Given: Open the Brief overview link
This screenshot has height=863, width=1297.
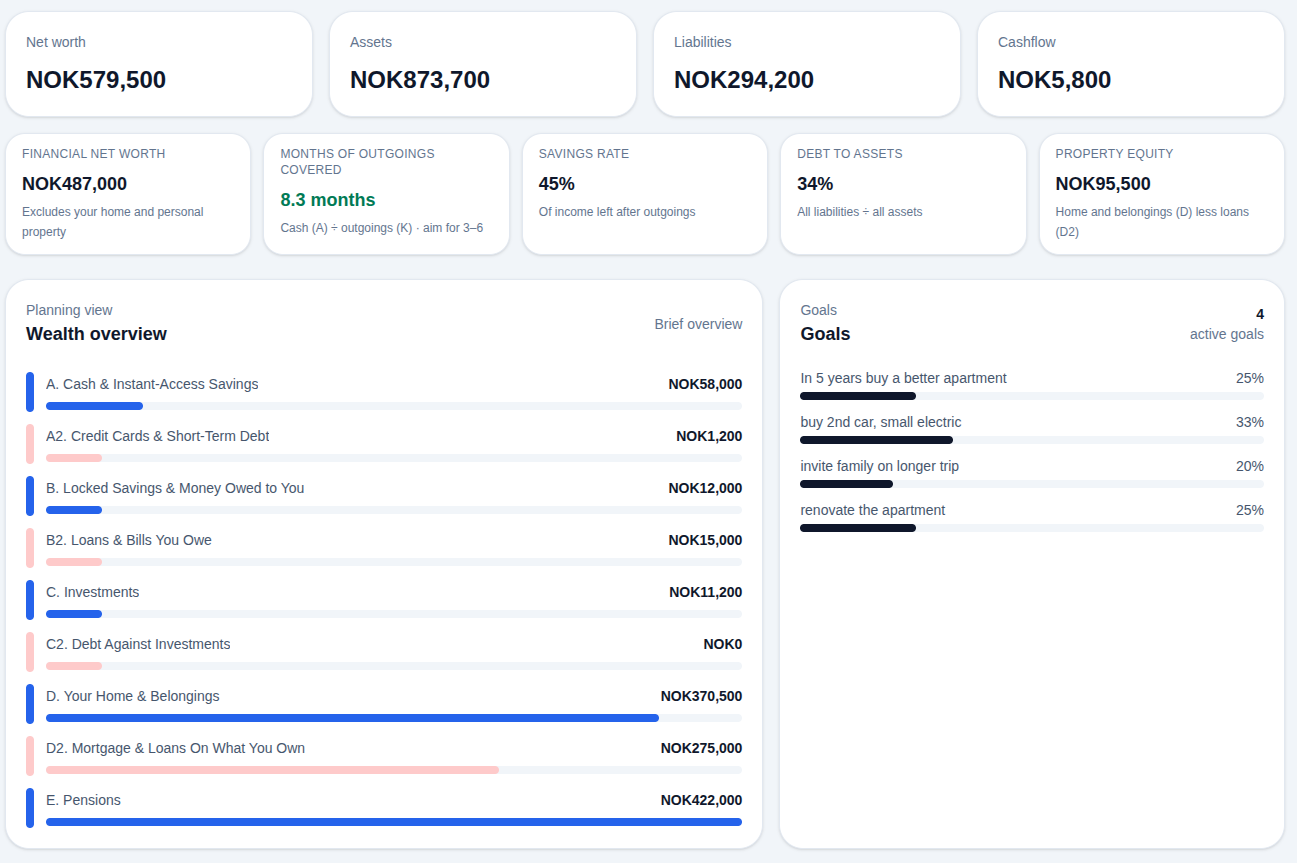Looking at the screenshot, I should click(x=698, y=324).
